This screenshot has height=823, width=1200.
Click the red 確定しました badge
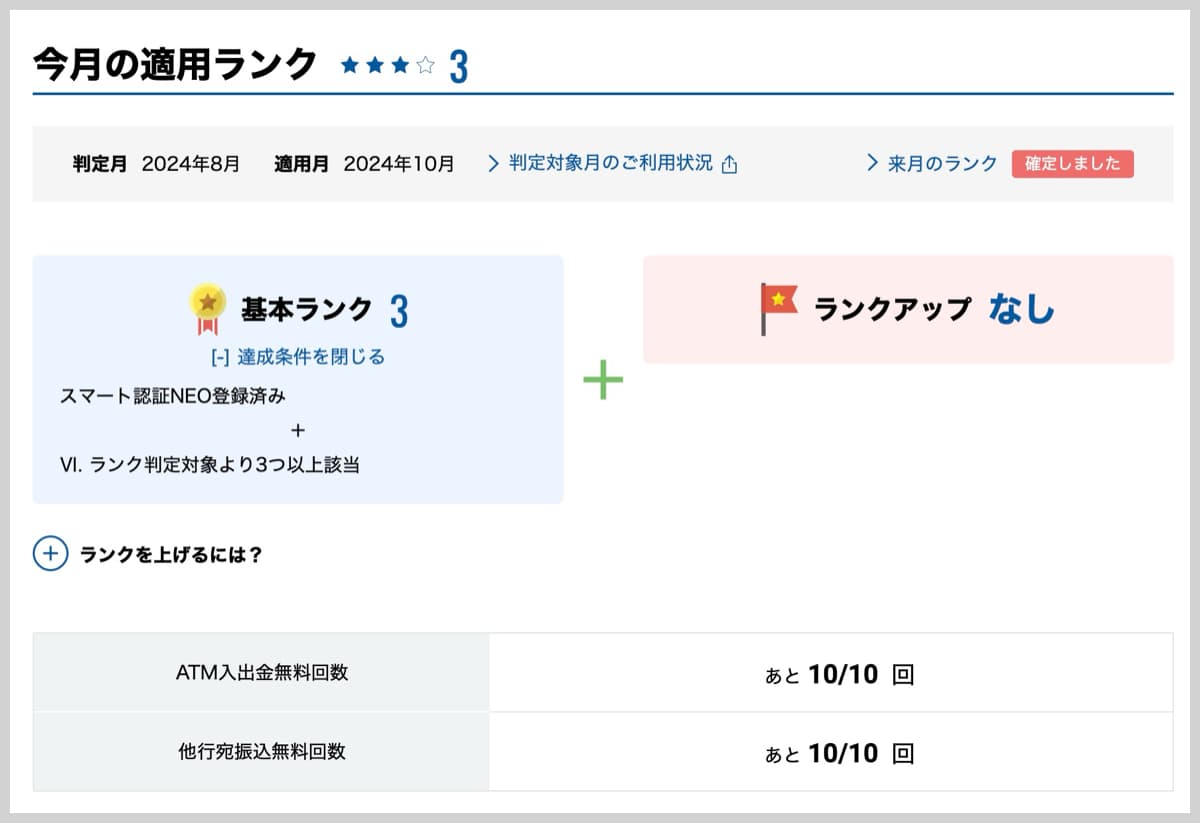pyautogui.click(x=1072, y=164)
